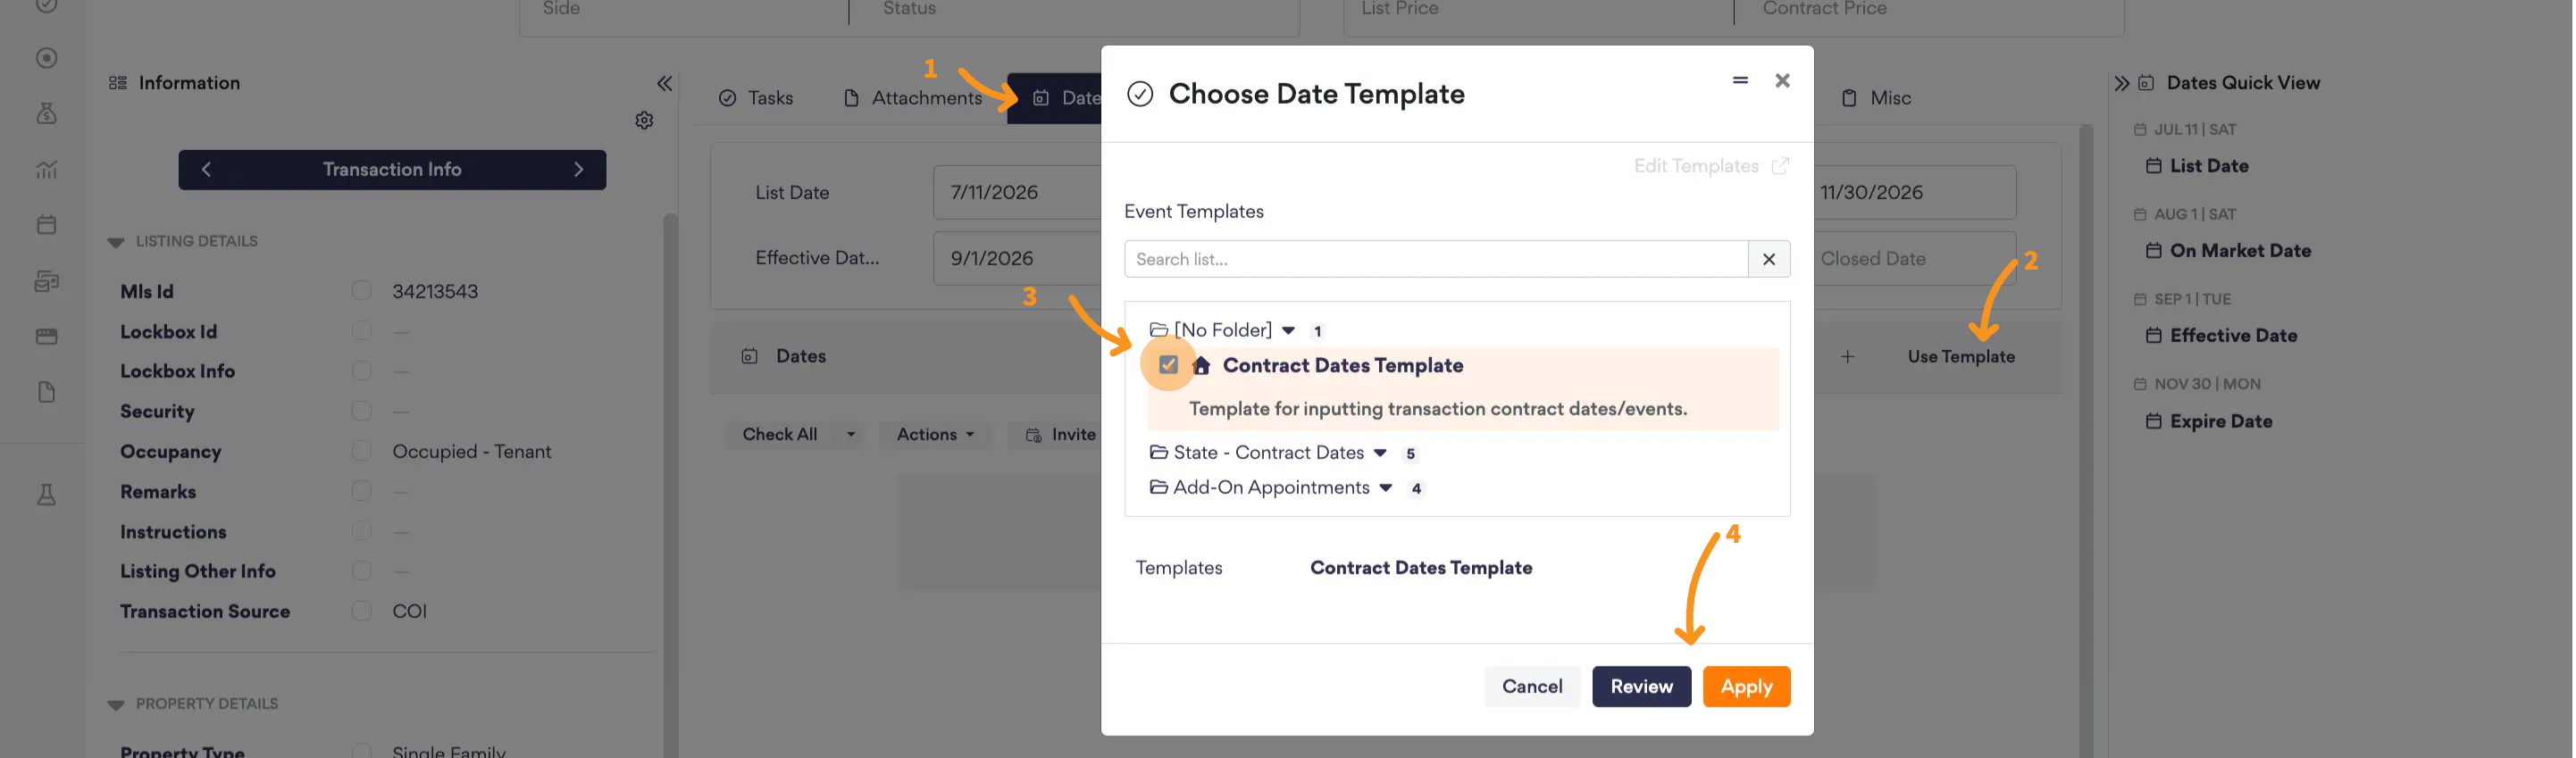
Task: Click the settings gear in Information panel
Action: (644, 120)
